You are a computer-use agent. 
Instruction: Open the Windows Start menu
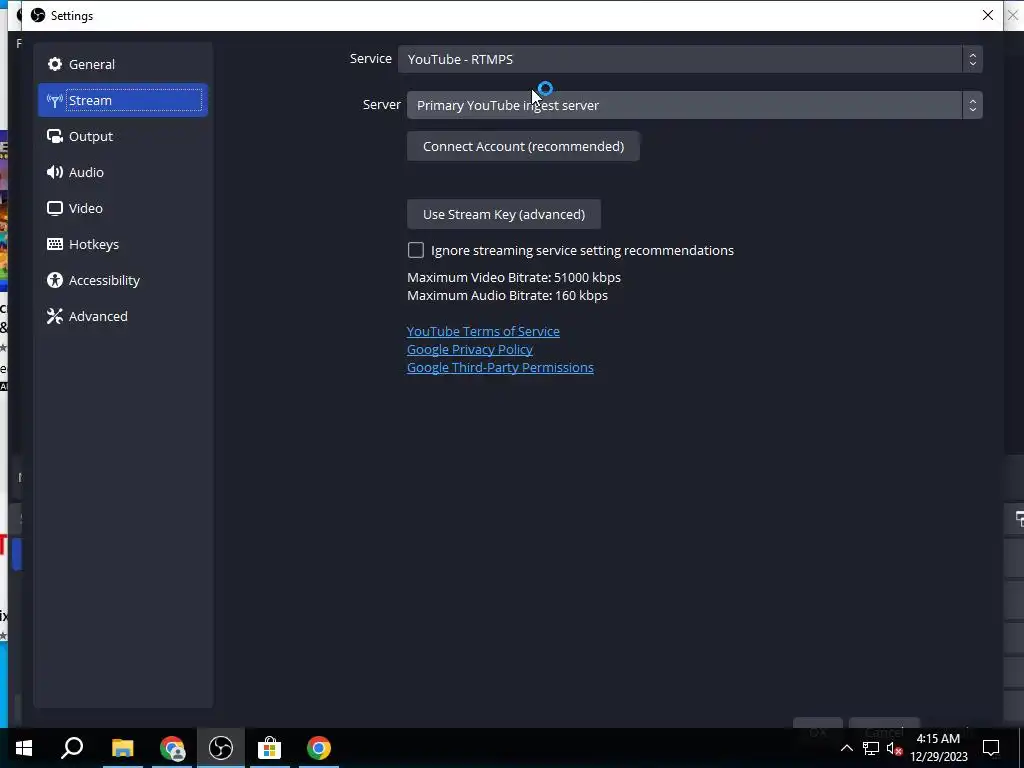(24, 747)
